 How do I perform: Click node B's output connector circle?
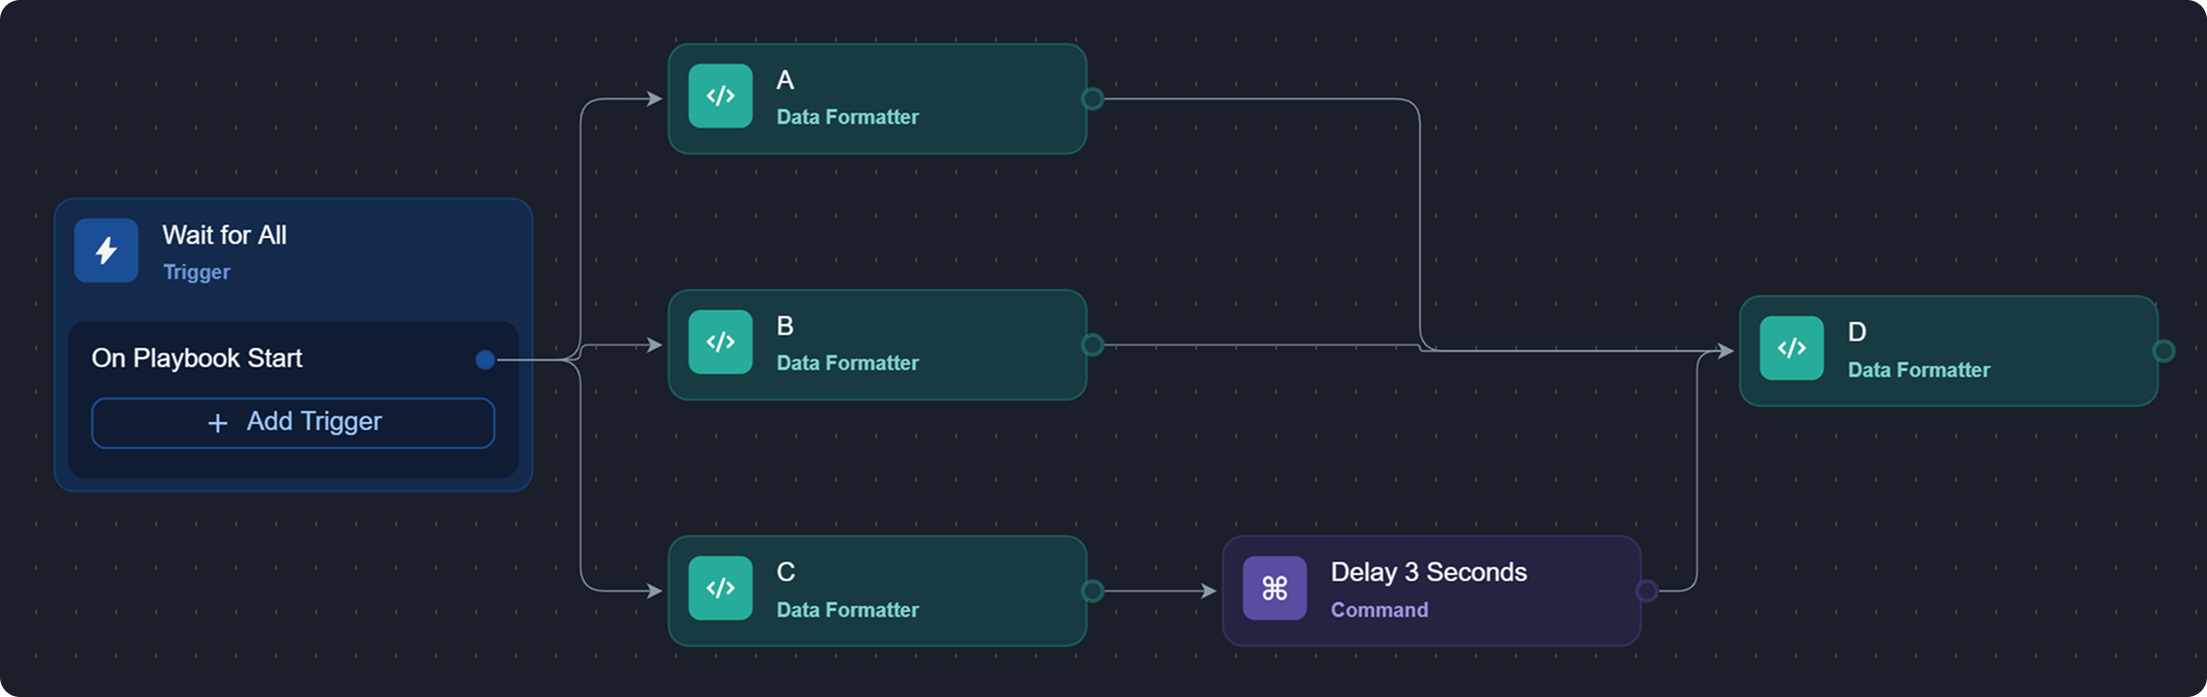pos(1092,345)
